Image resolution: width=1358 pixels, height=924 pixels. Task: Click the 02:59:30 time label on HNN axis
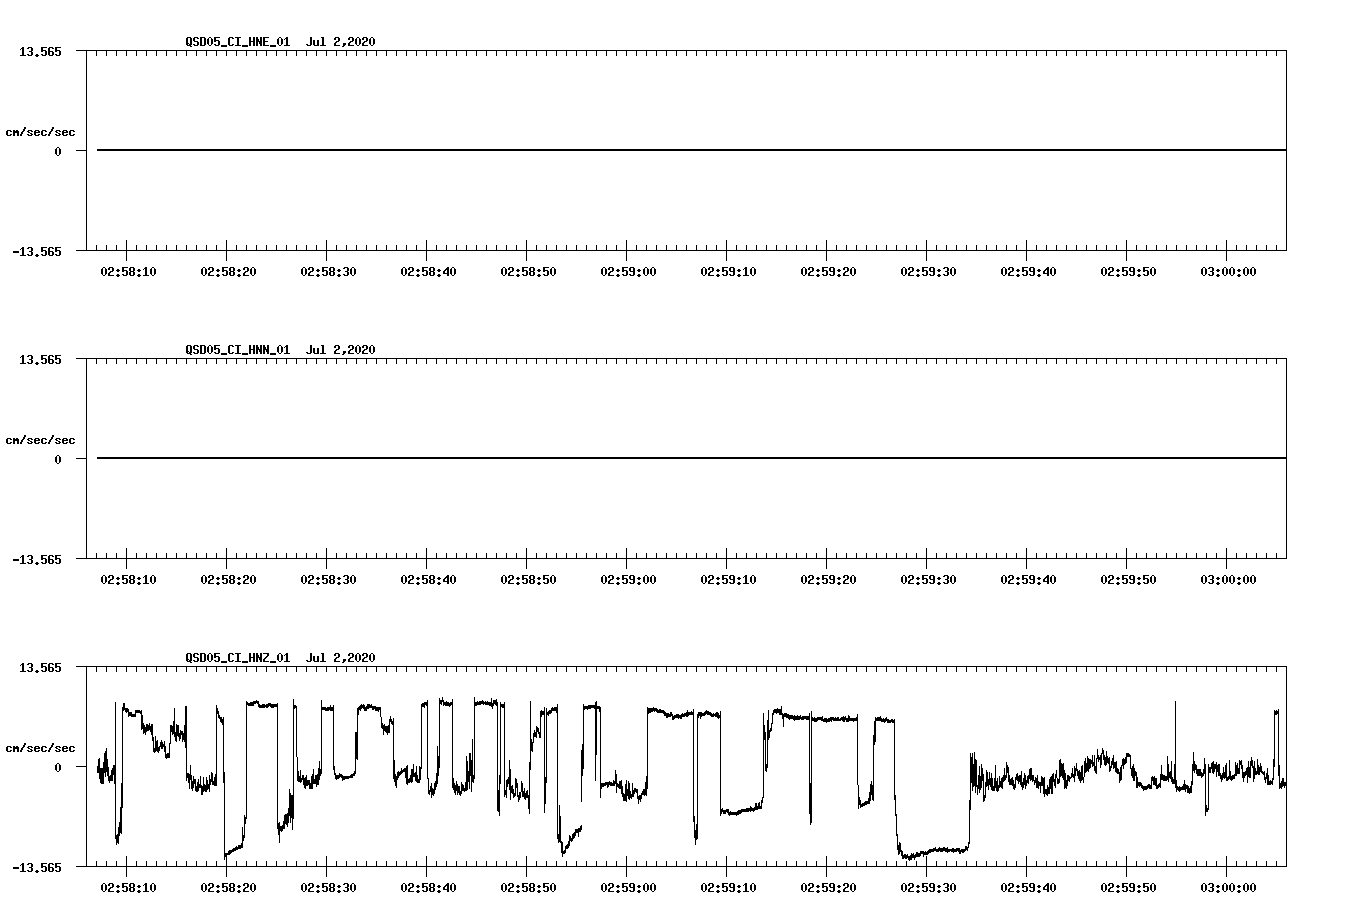coord(928,580)
